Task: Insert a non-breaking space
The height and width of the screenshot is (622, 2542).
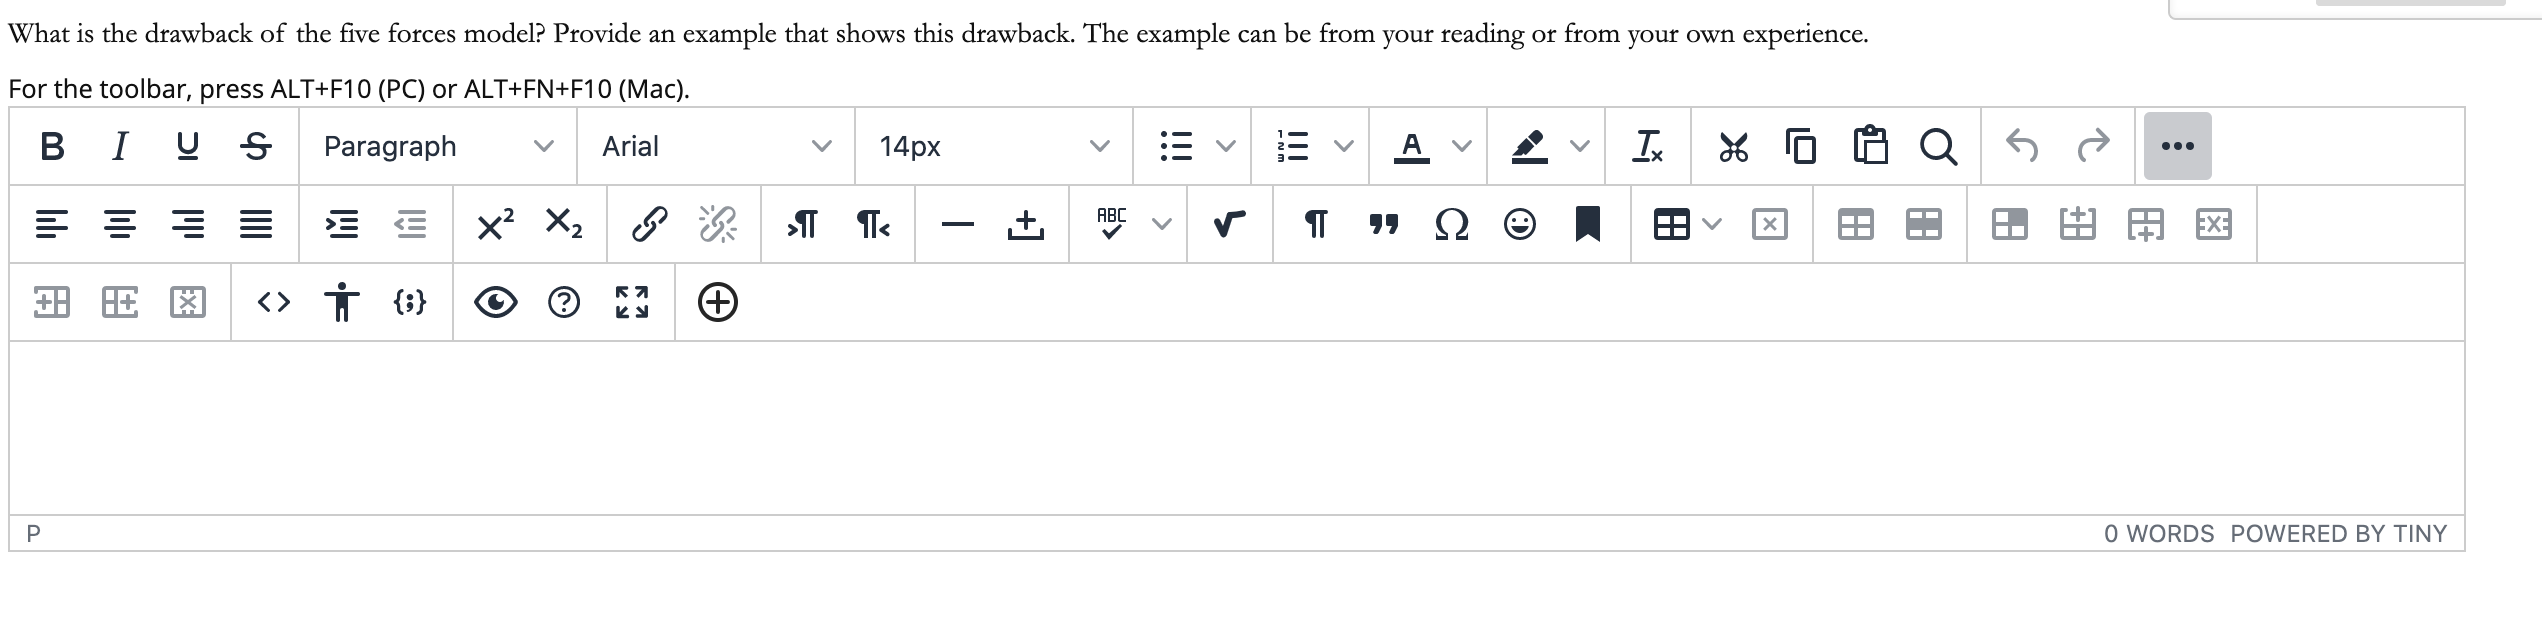Action: point(1026,224)
